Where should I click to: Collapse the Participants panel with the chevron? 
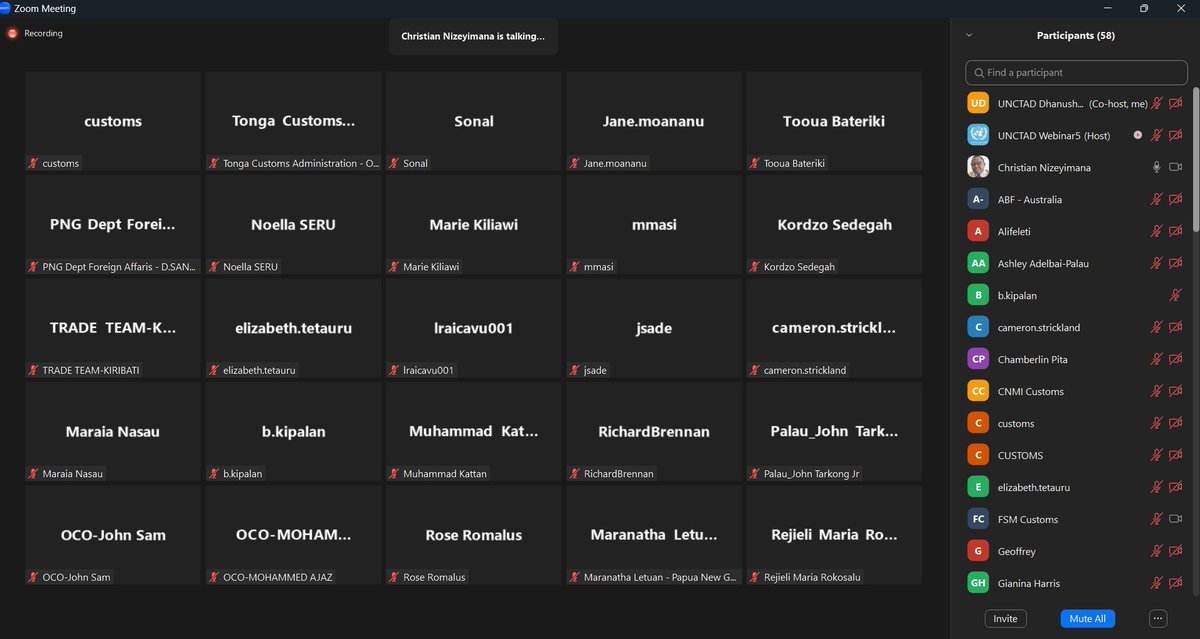(968, 35)
